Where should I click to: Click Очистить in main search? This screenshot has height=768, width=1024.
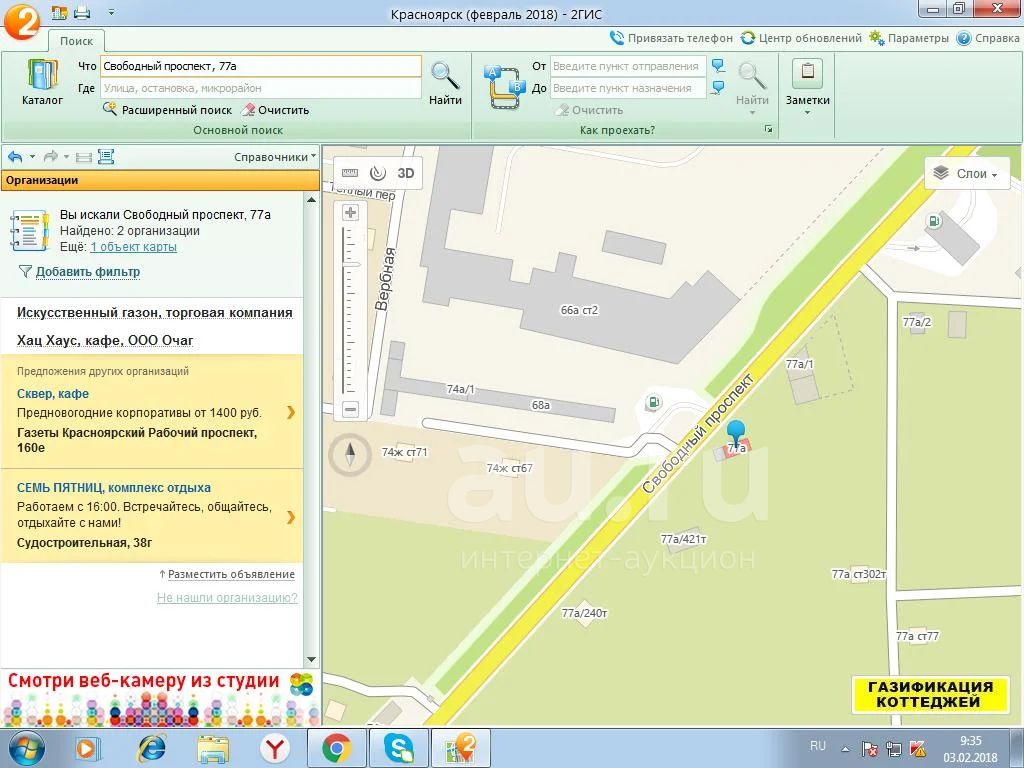tap(275, 110)
